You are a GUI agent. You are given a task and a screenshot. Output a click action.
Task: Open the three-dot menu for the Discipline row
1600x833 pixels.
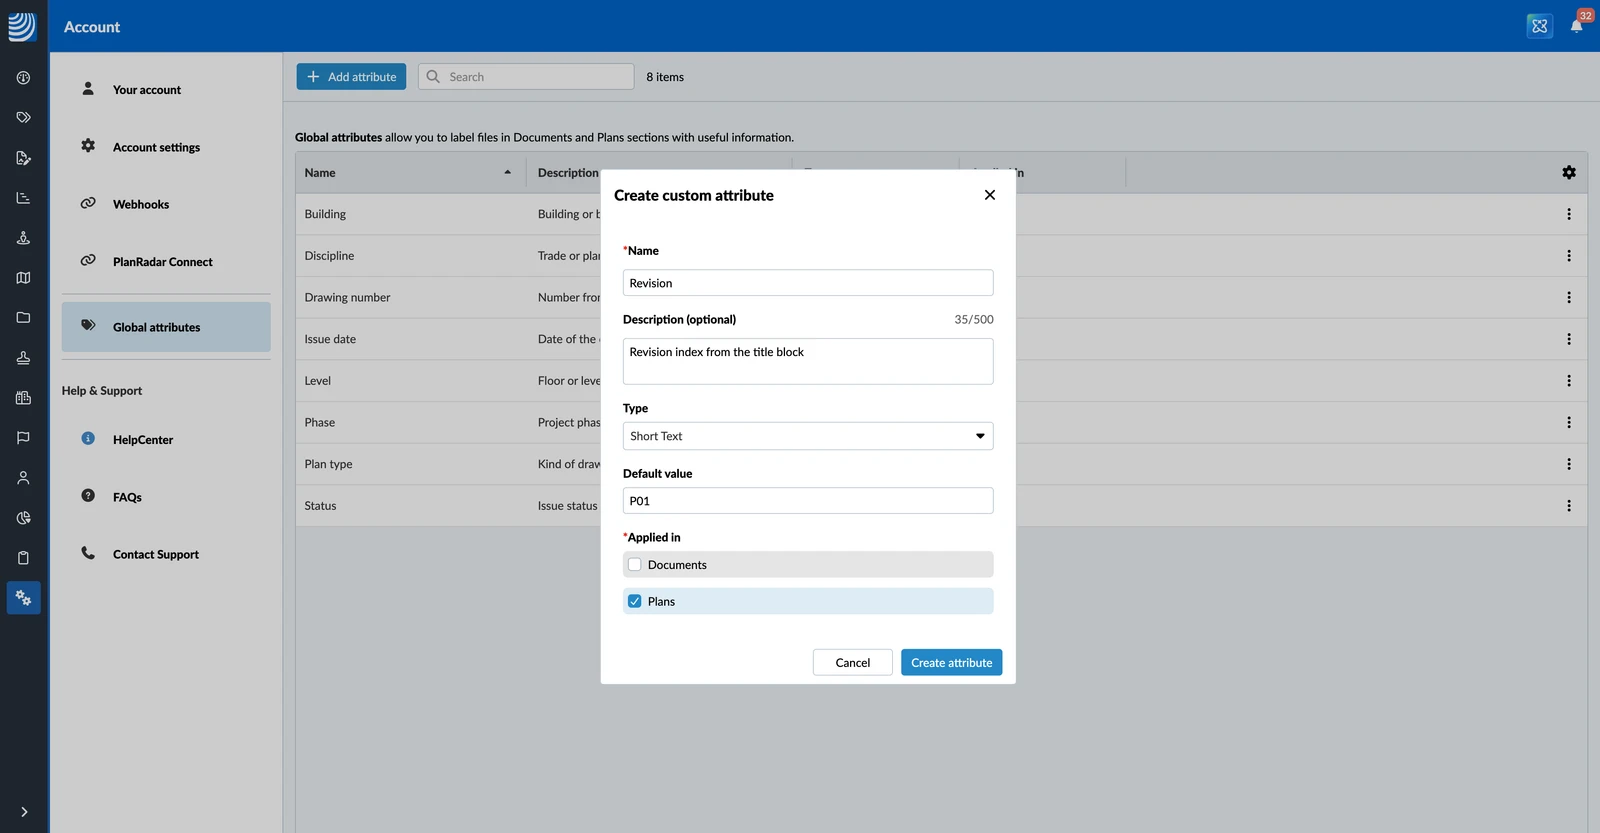pyautogui.click(x=1569, y=256)
